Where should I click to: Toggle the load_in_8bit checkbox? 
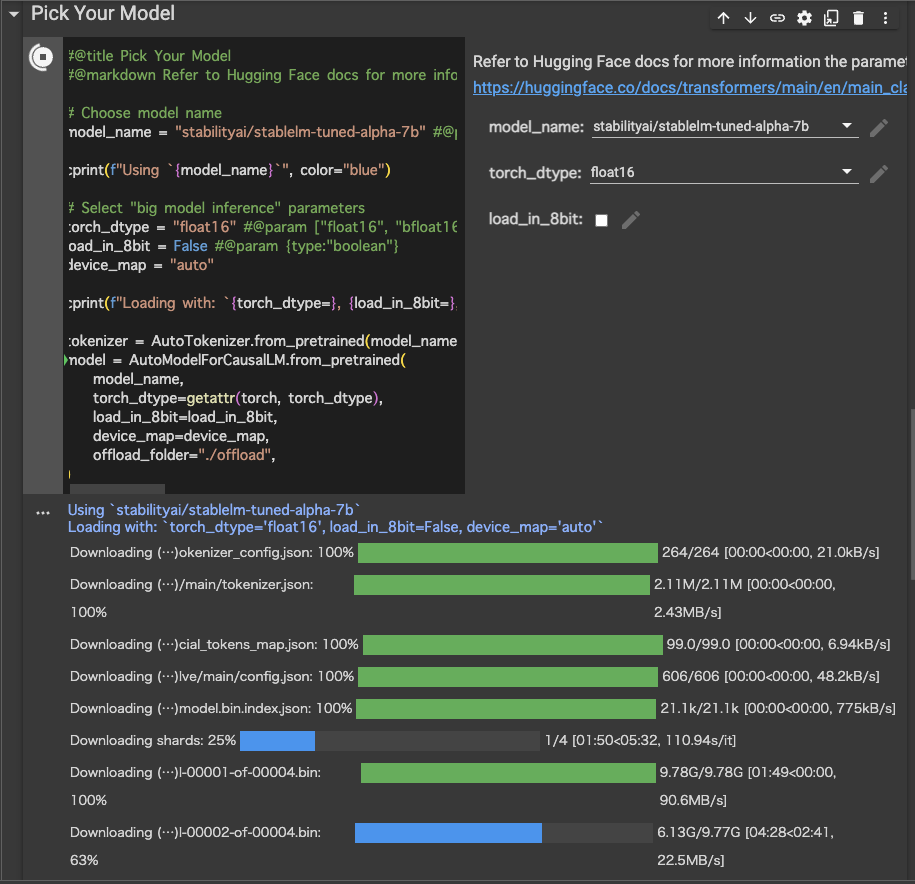pyautogui.click(x=601, y=220)
